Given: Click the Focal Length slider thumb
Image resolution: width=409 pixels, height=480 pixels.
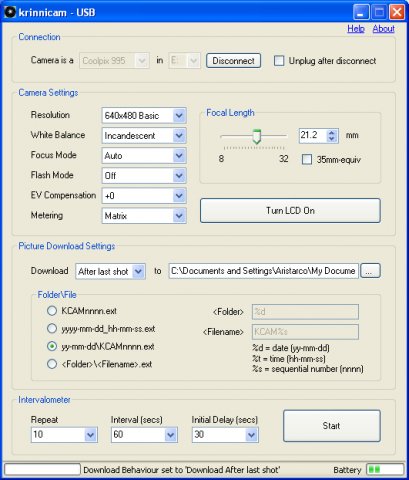Looking at the screenshot, I should [x=256, y=137].
